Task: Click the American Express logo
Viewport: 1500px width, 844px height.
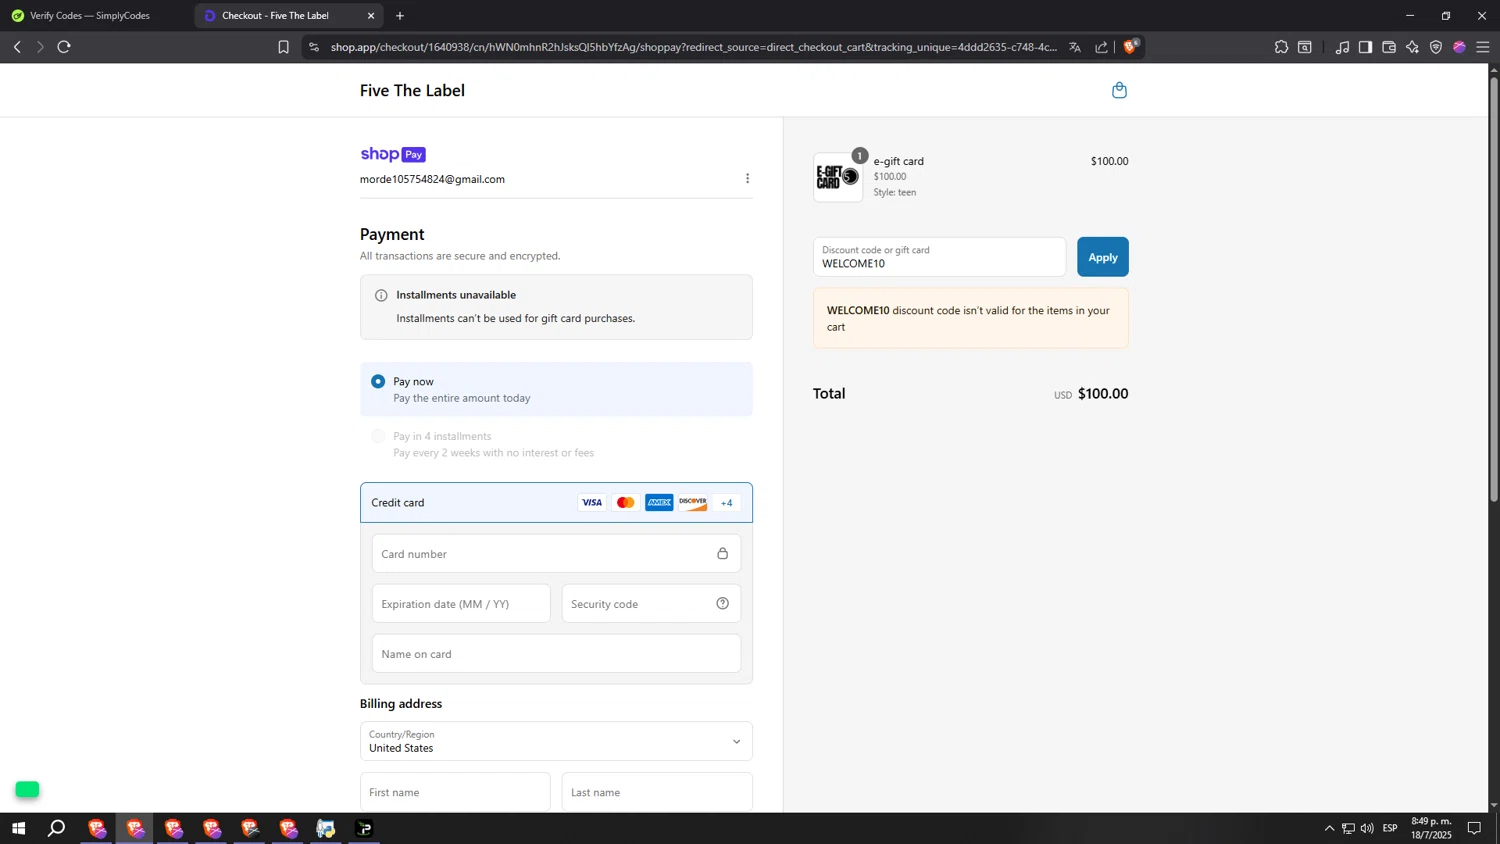Action: 659,502
